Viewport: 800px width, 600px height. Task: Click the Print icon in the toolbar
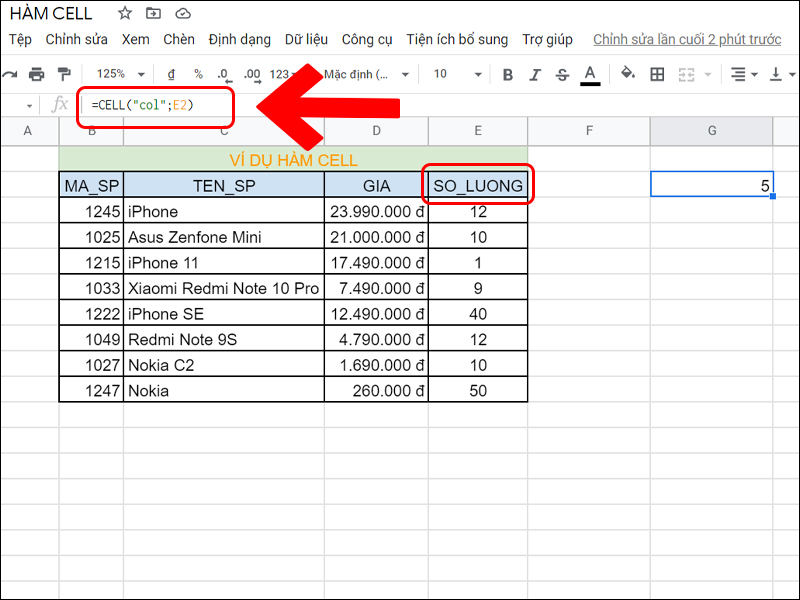pyautogui.click(x=37, y=74)
